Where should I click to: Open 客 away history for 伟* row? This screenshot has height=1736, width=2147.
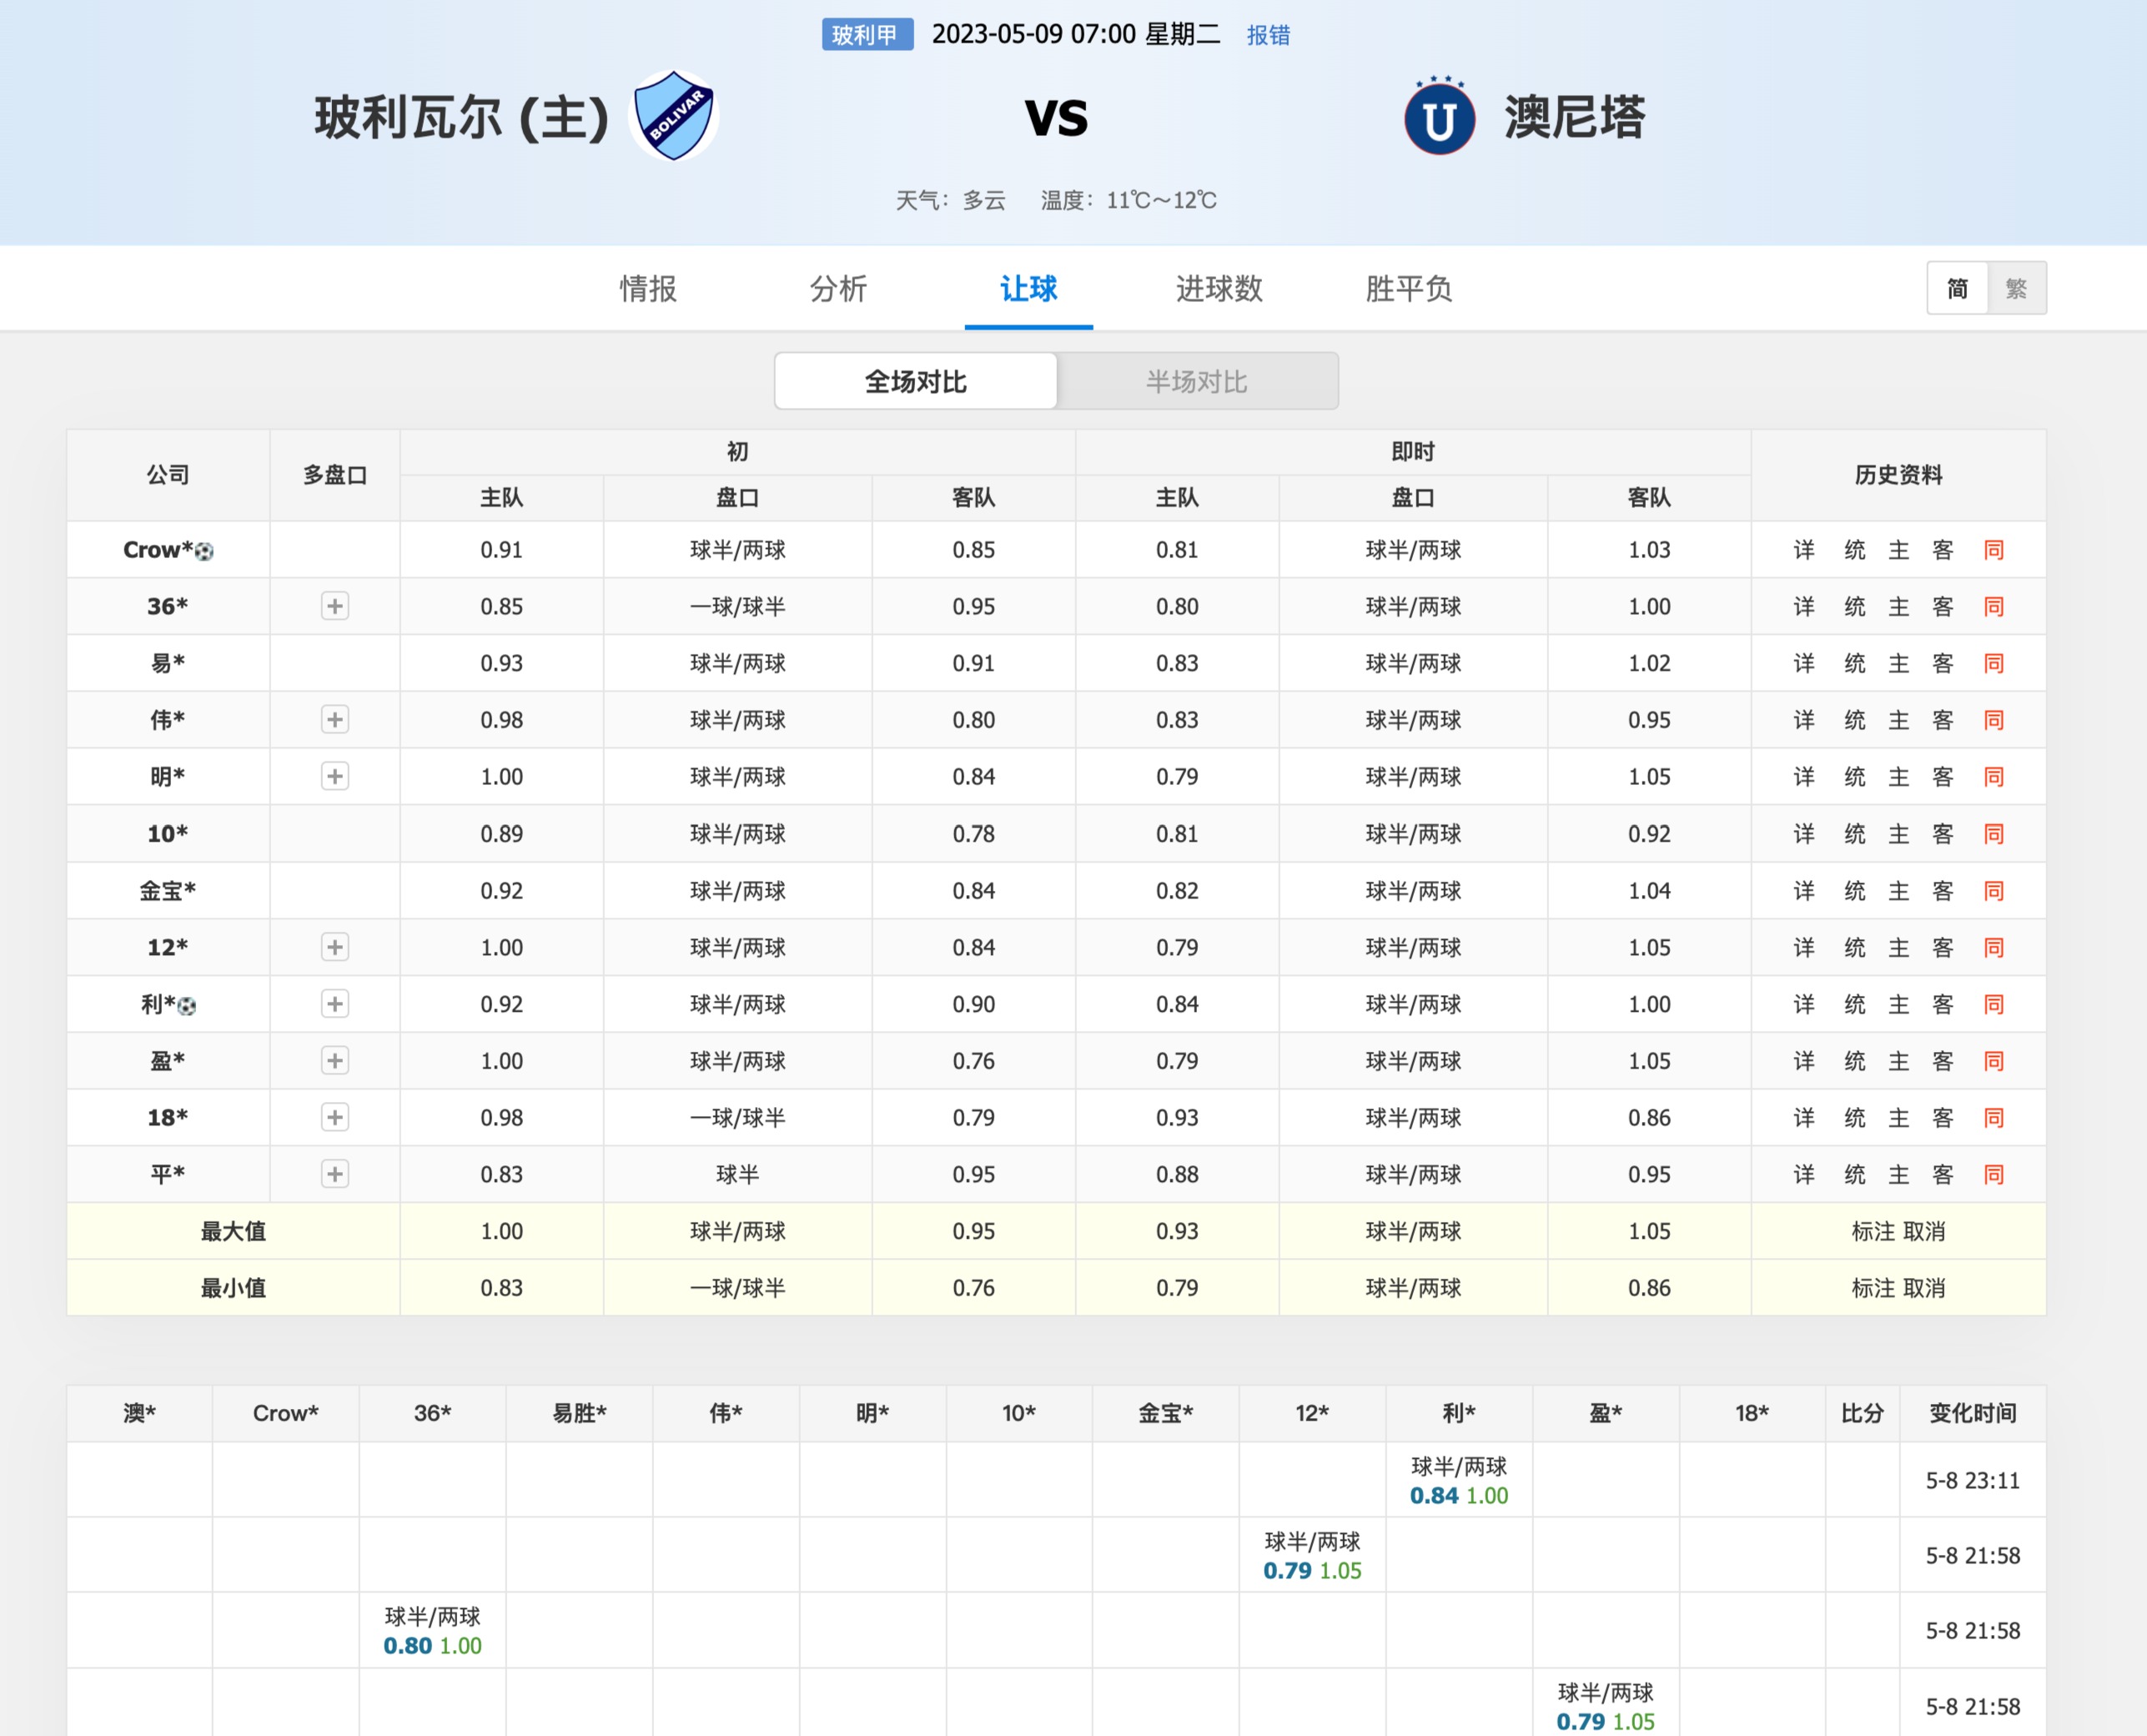click(1943, 720)
